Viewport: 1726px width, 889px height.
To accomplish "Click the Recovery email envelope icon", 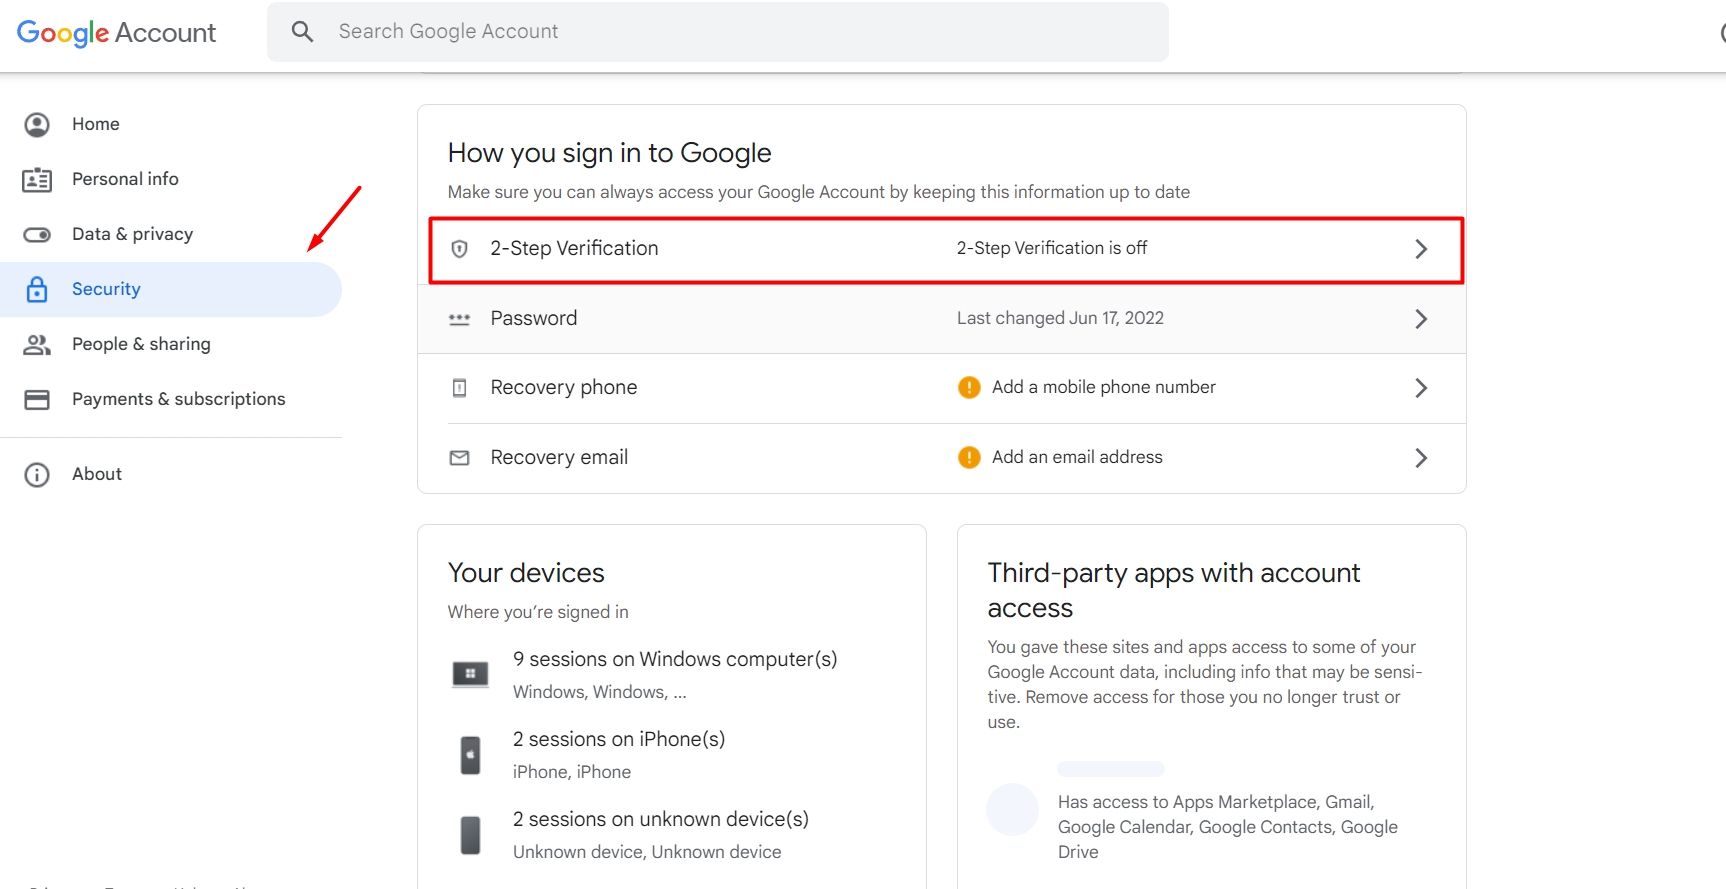I will 460,458.
